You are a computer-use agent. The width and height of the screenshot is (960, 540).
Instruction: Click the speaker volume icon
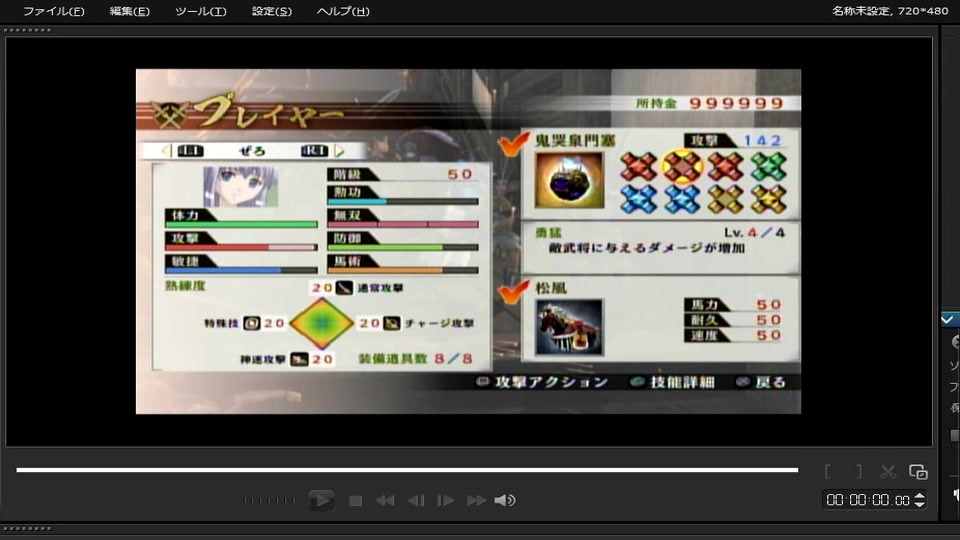pyautogui.click(x=504, y=501)
